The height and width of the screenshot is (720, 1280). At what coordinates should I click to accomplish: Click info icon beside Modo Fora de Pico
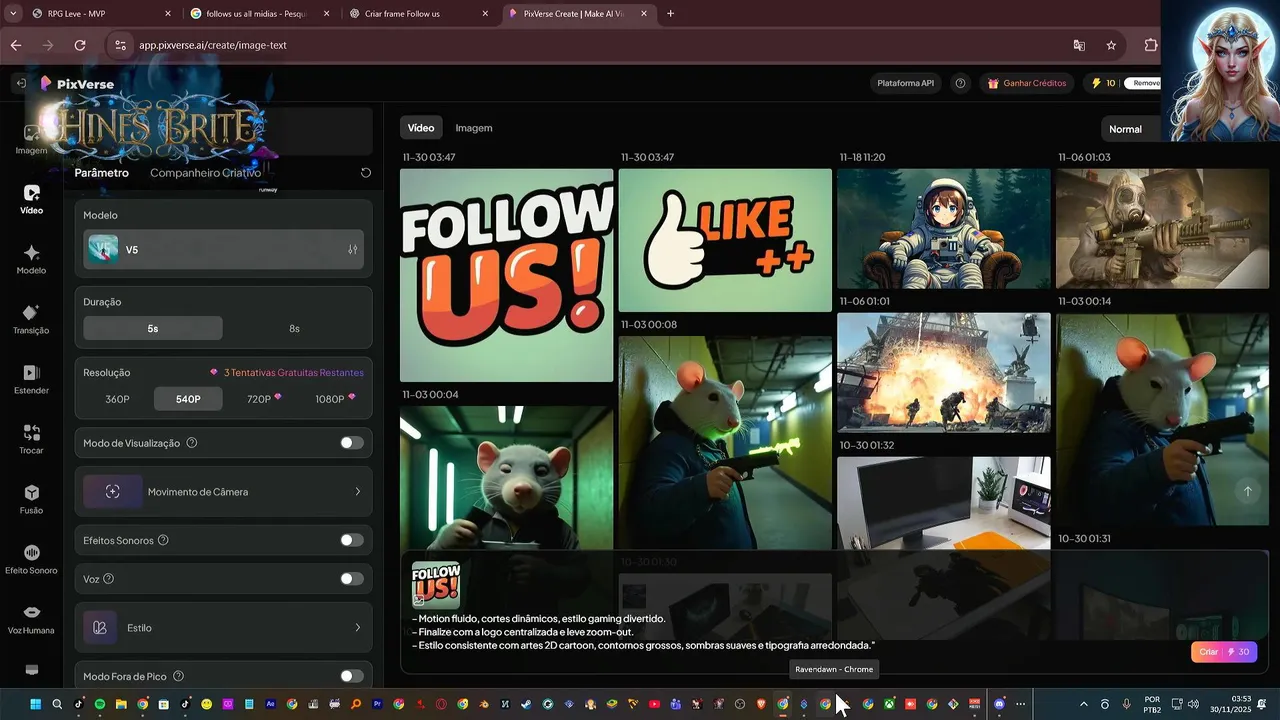pyautogui.click(x=178, y=677)
